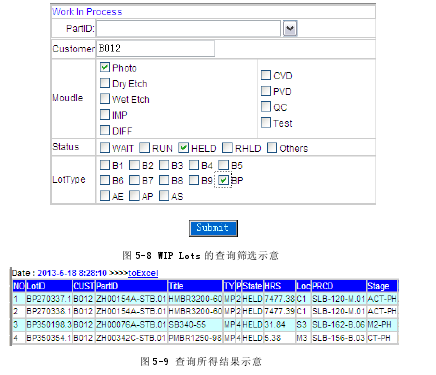The image size is (436, 375).
Task: Select lot BP350198.3 cell
Action: 49,324
